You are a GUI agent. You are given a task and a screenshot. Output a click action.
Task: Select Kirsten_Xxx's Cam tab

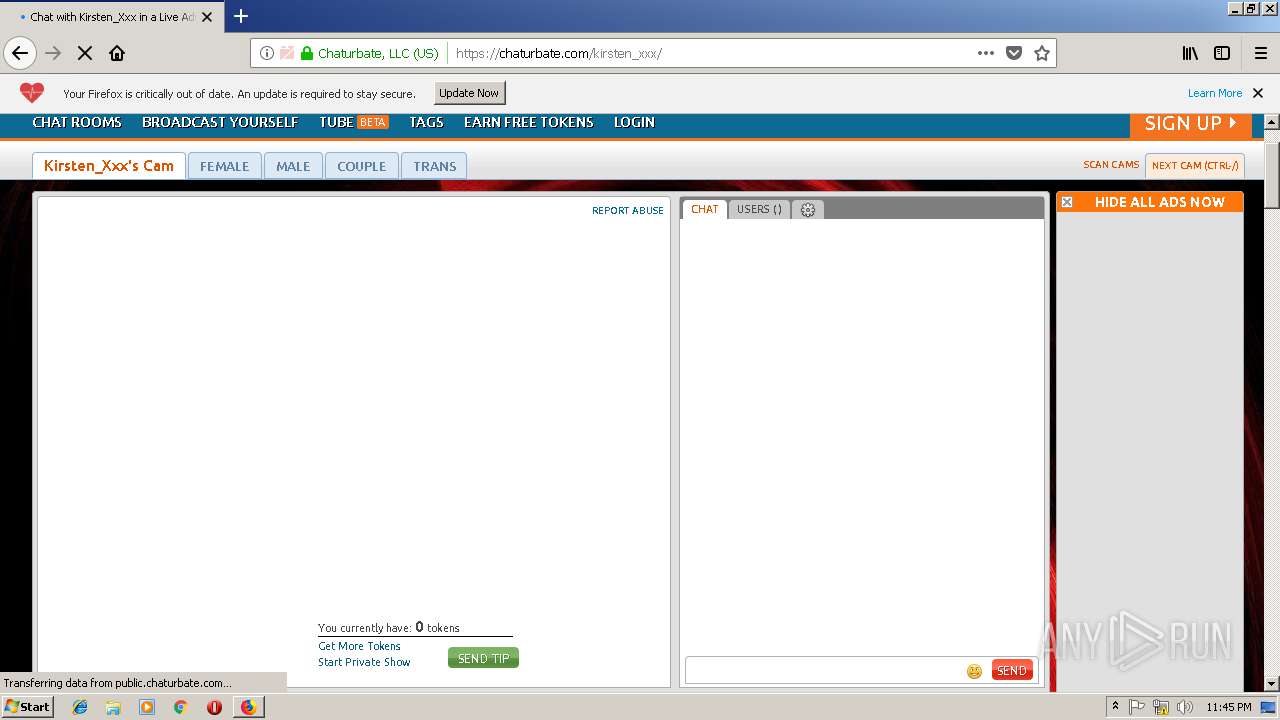(x=109, y=166)
